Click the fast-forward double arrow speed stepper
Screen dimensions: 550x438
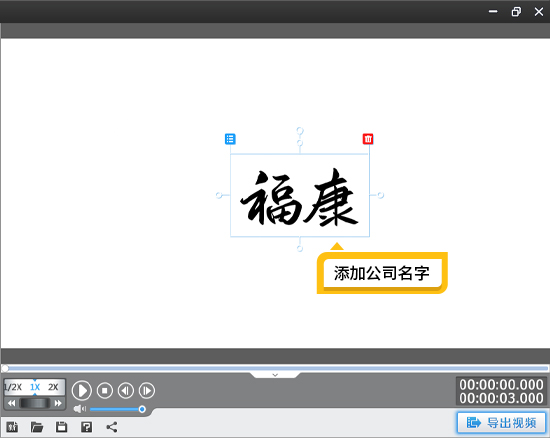point(58,403)
